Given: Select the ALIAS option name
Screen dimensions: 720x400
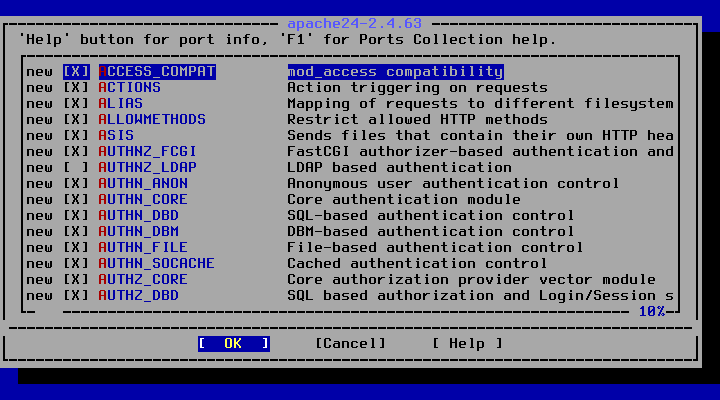Looking at the screenshot, I should click(121, 104).
